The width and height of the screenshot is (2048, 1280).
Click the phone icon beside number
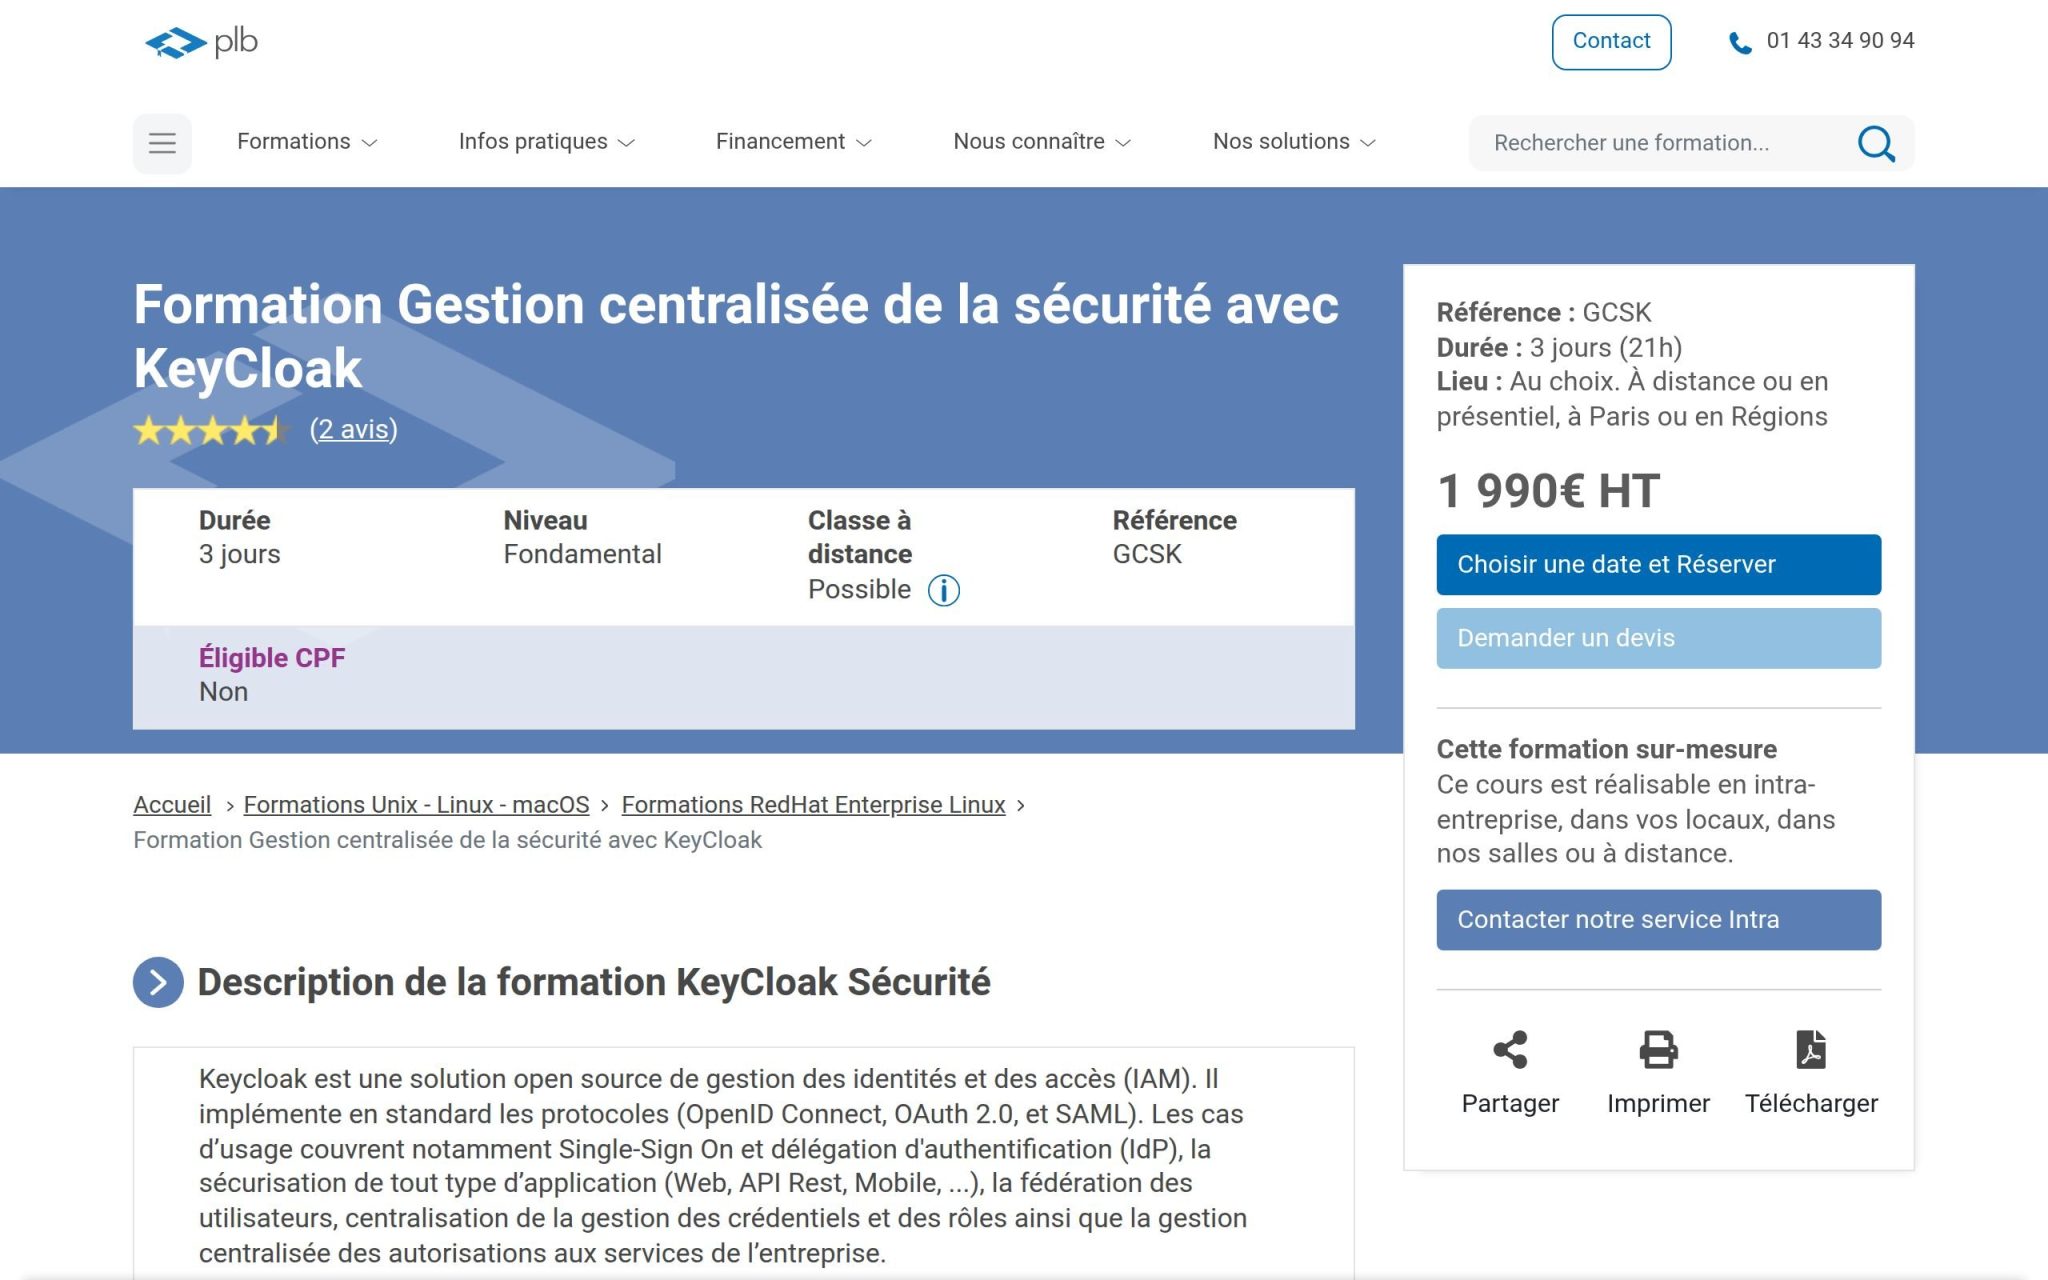[x=1740, y=43]
